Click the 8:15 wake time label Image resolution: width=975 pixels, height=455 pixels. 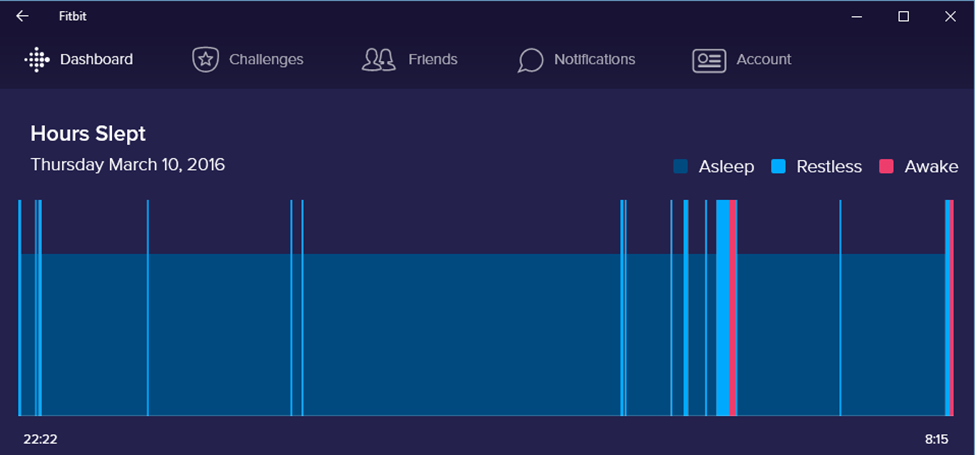pos(936,438)
